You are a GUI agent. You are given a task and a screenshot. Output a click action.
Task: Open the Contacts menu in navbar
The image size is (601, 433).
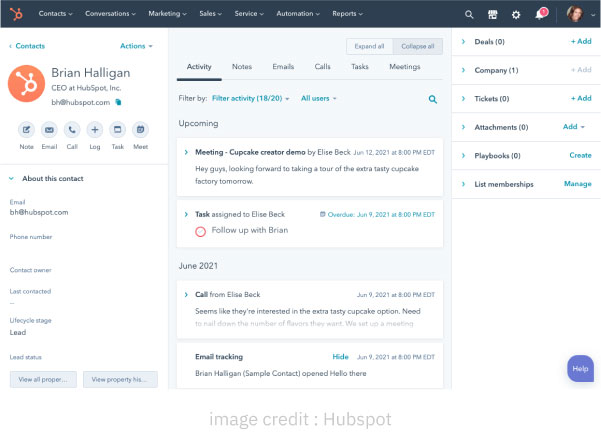55,13
